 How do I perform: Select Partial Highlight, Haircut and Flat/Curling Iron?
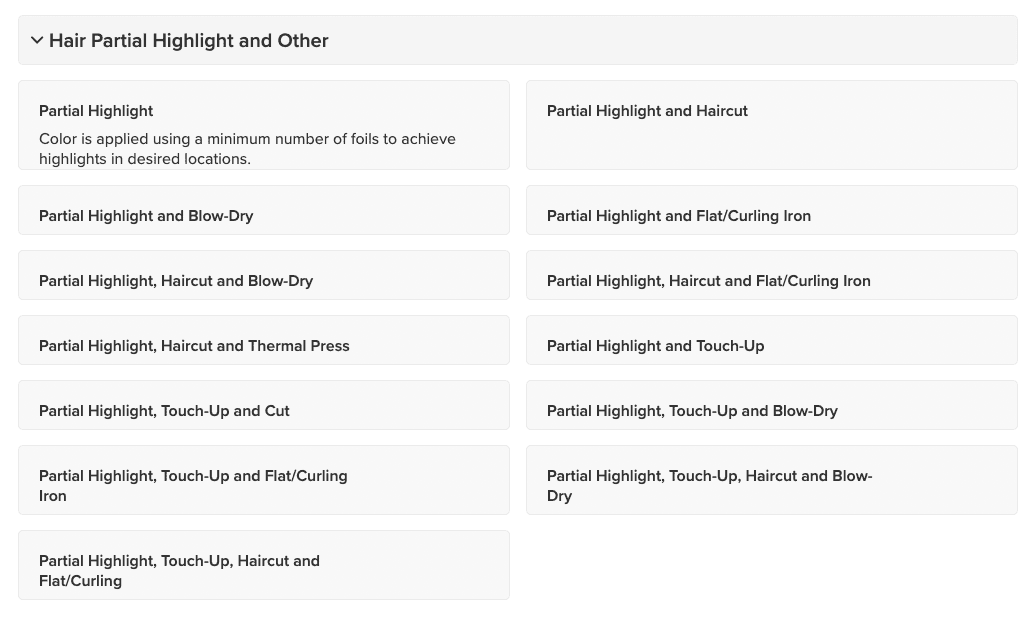[x=772, y=275]
